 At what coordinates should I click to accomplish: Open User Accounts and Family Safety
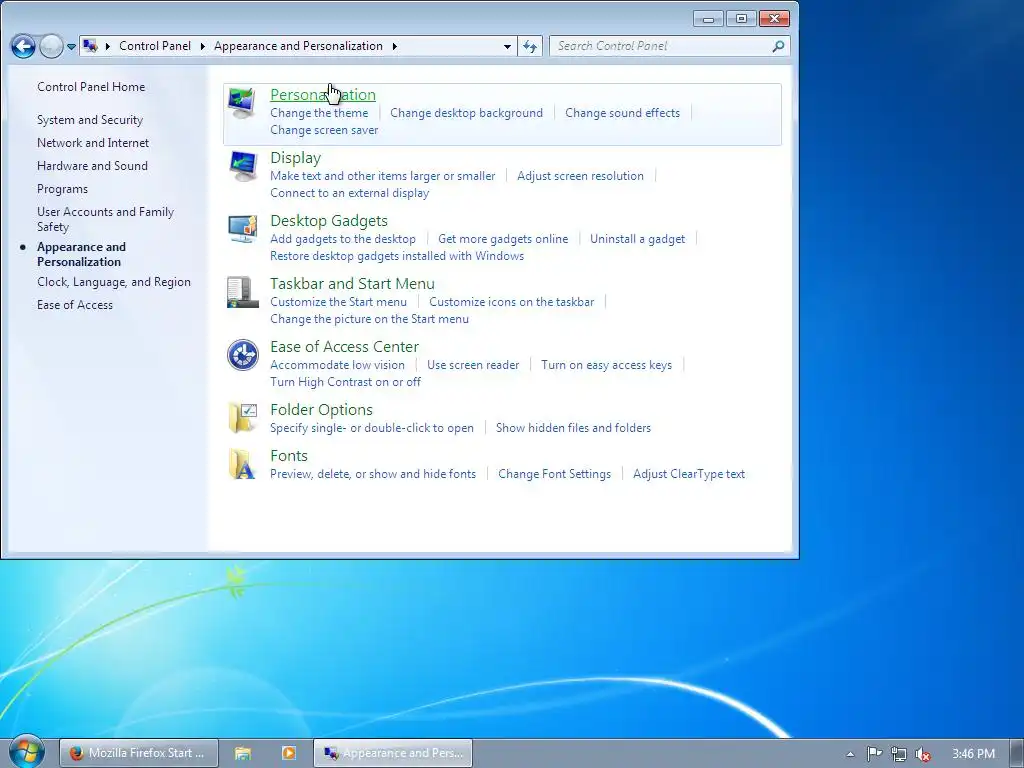105,219
